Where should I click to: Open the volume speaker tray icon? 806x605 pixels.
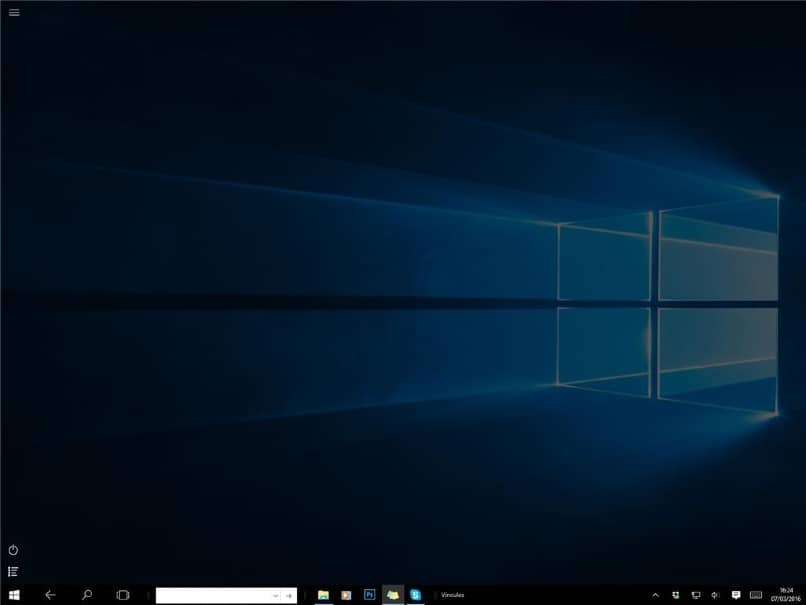coord(715,595)
